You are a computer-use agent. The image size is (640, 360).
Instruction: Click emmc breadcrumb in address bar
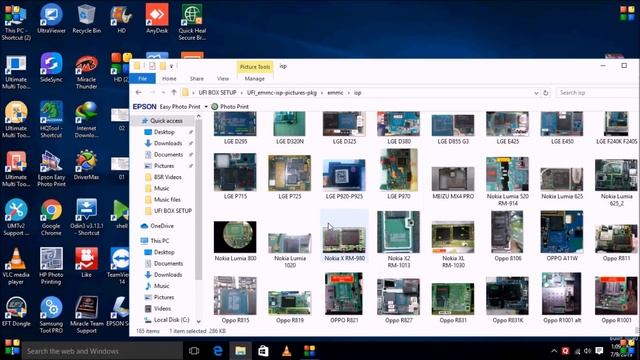335,93
